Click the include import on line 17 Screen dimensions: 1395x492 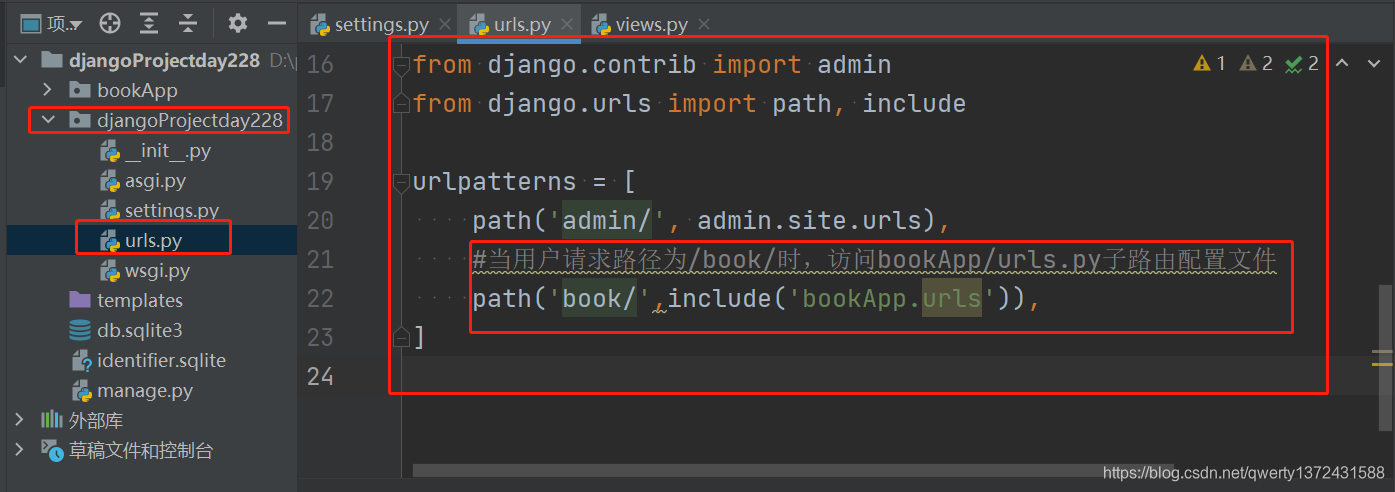914,103
